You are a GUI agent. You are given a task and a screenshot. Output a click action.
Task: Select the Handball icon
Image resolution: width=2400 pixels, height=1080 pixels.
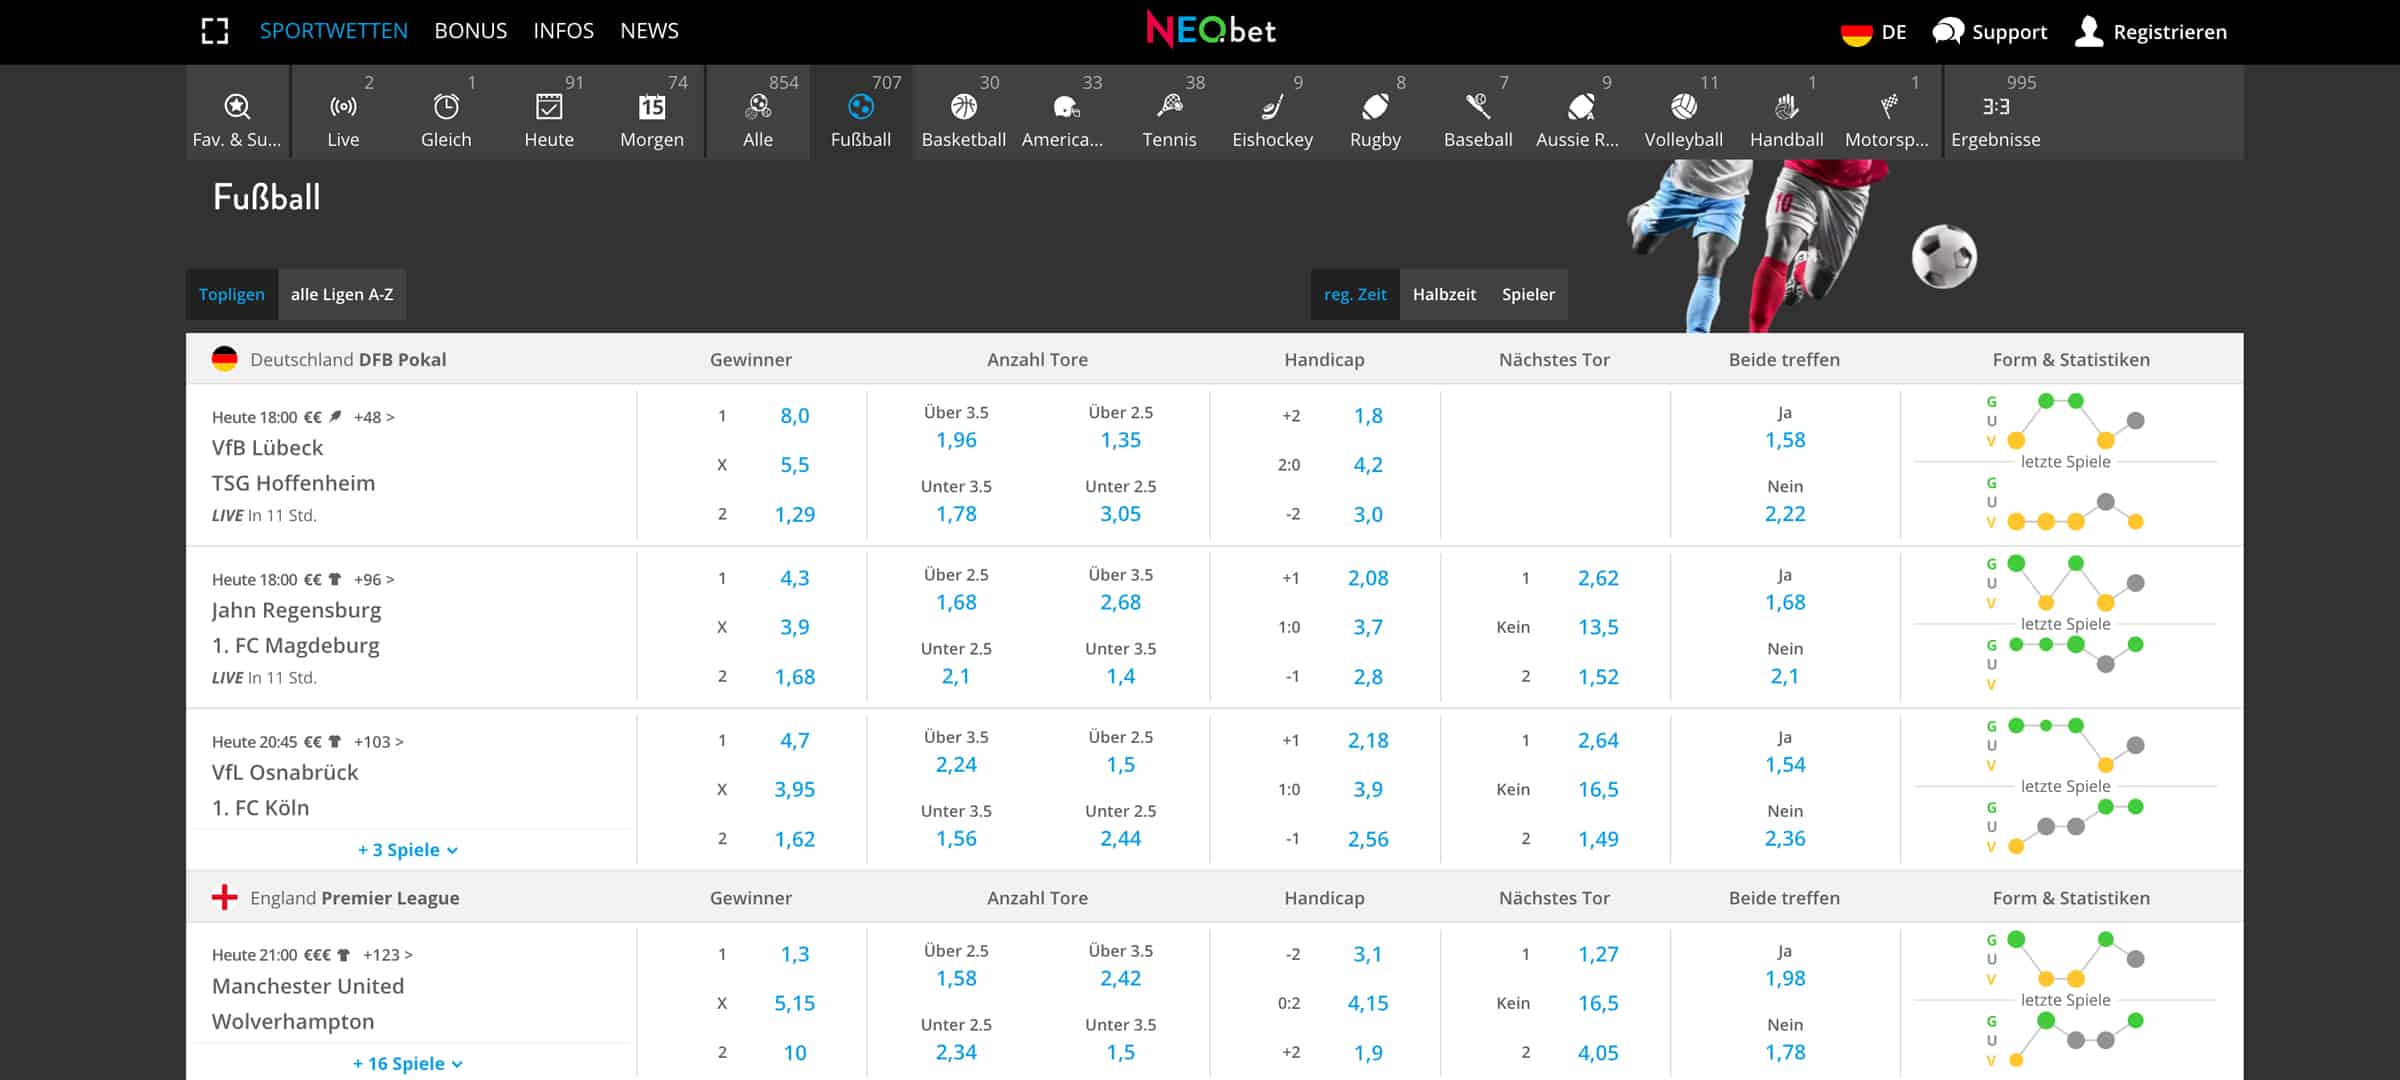tap(1787, 106)
